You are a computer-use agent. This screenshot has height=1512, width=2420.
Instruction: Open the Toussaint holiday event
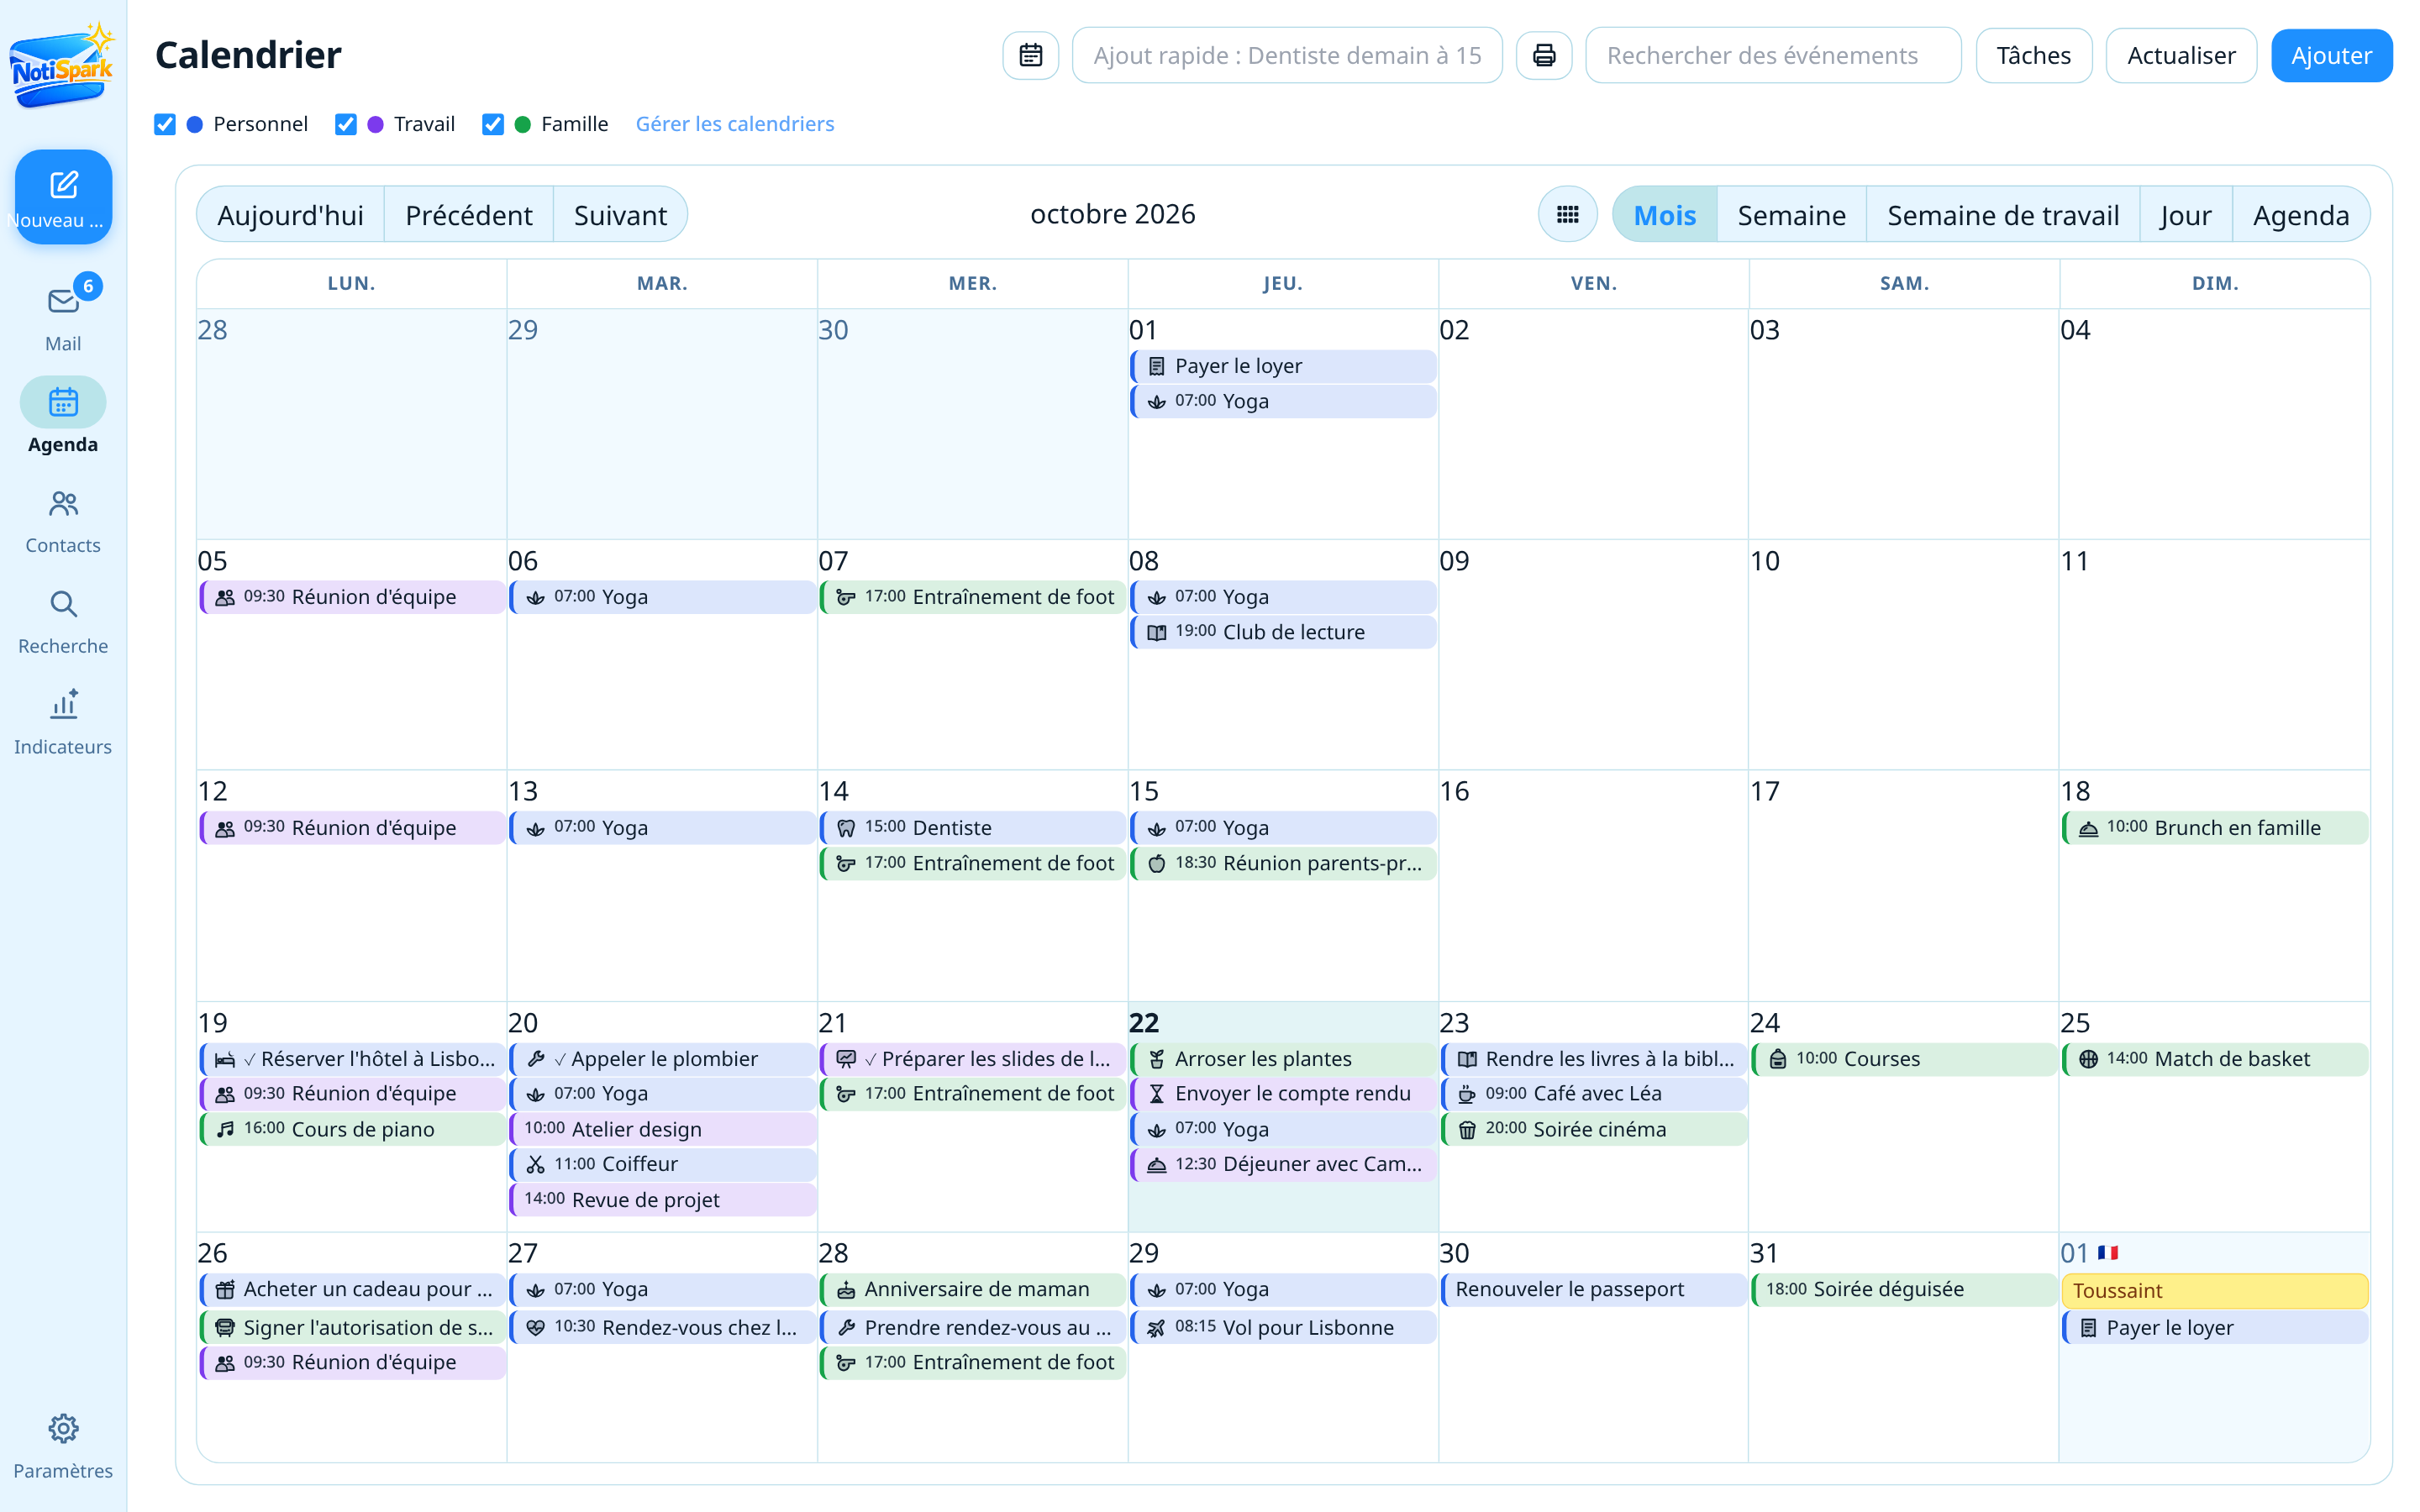pyautogui.click(x=2214, y=1290)
